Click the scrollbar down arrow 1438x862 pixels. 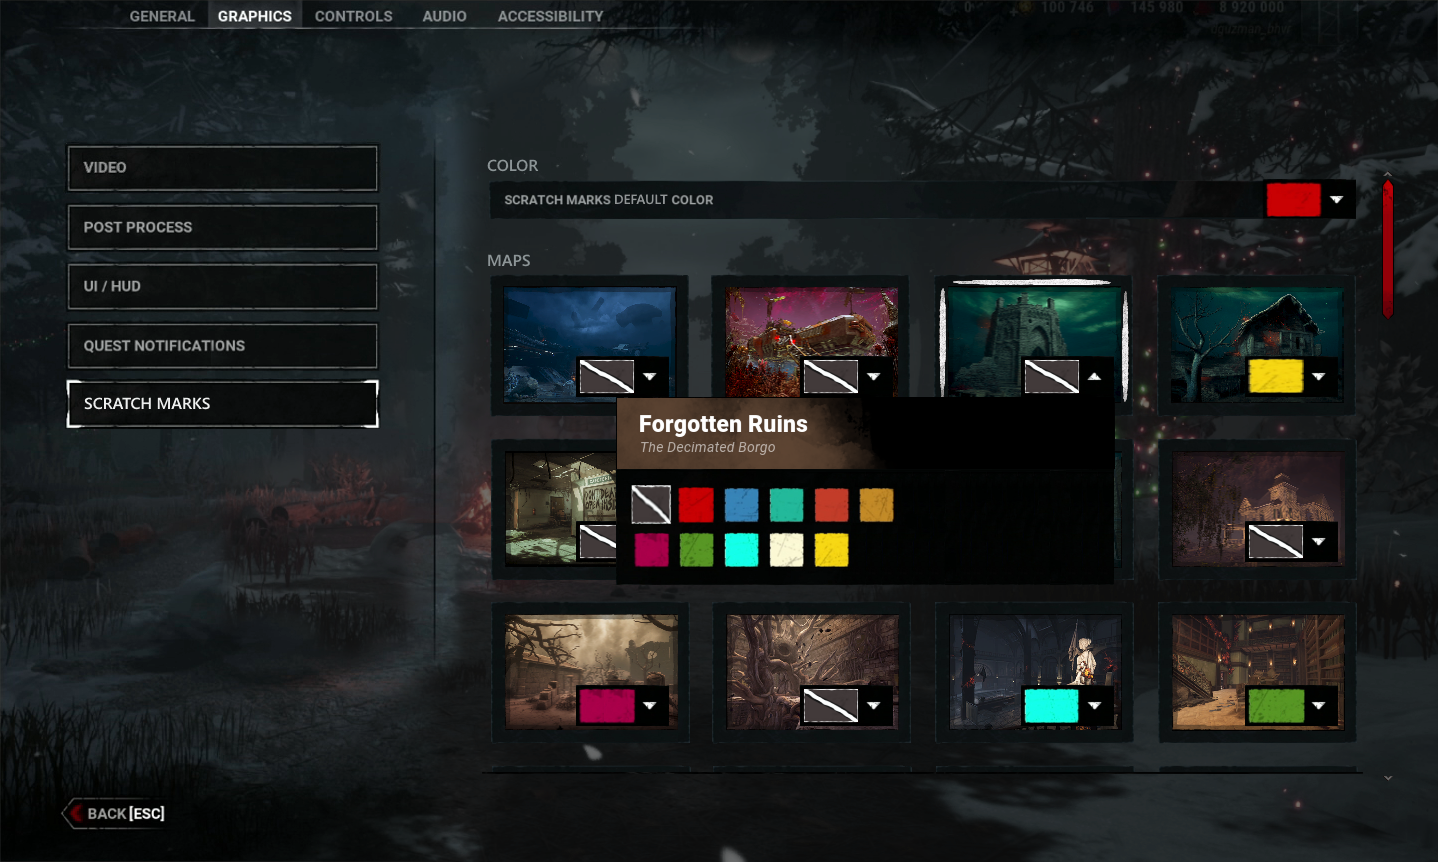click(1387, 777)
